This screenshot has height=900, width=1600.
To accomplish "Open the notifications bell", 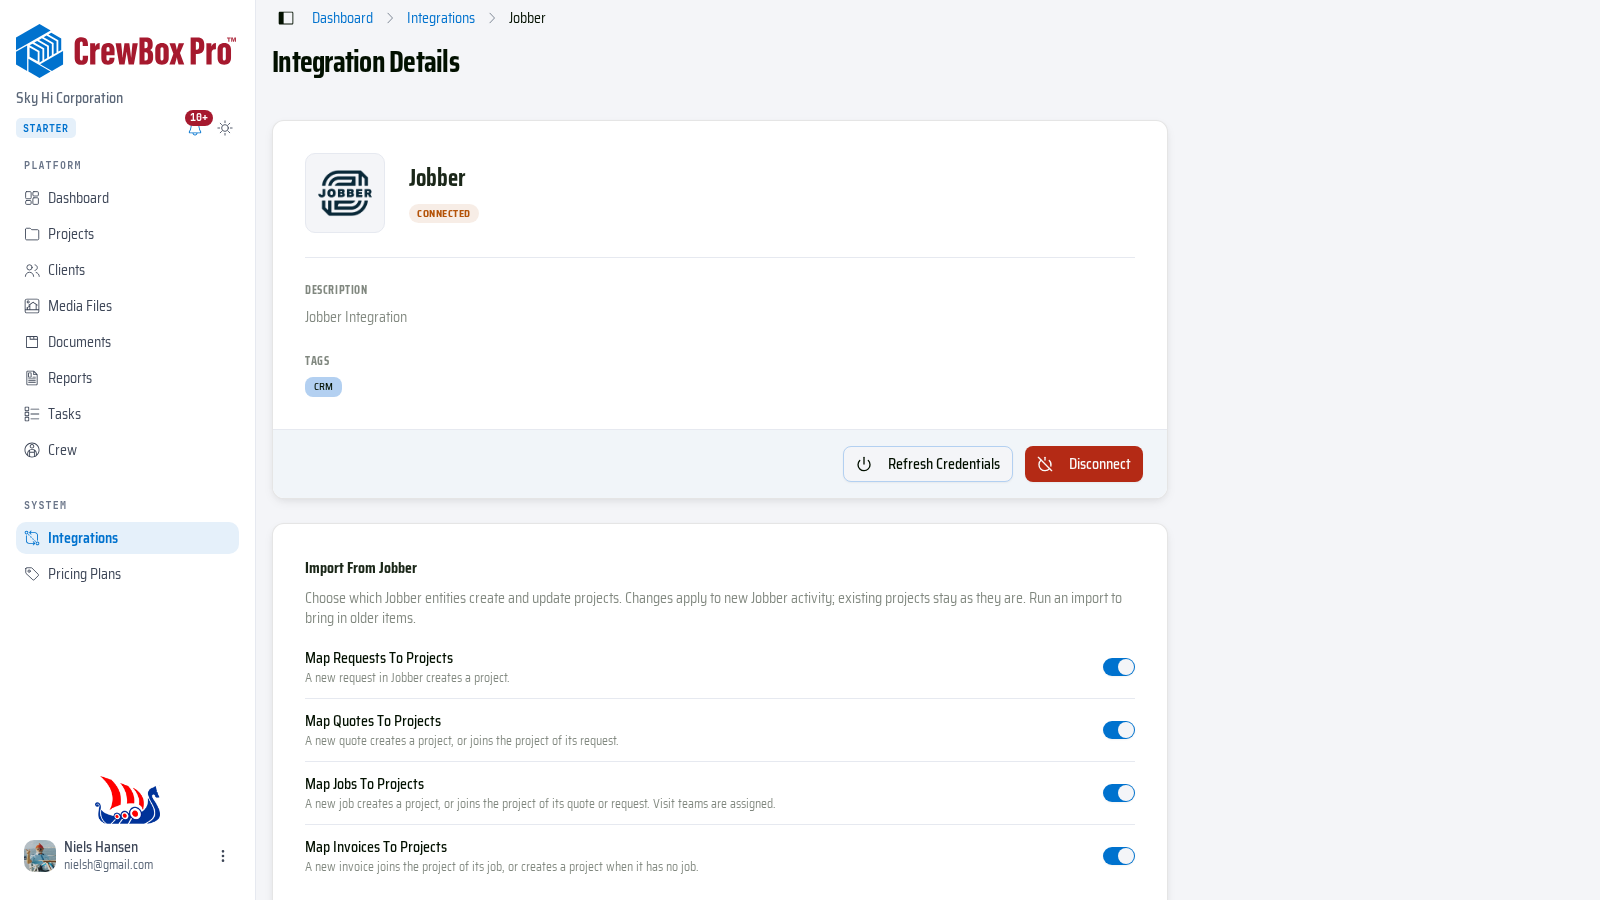I will click(x=195, y=128).
